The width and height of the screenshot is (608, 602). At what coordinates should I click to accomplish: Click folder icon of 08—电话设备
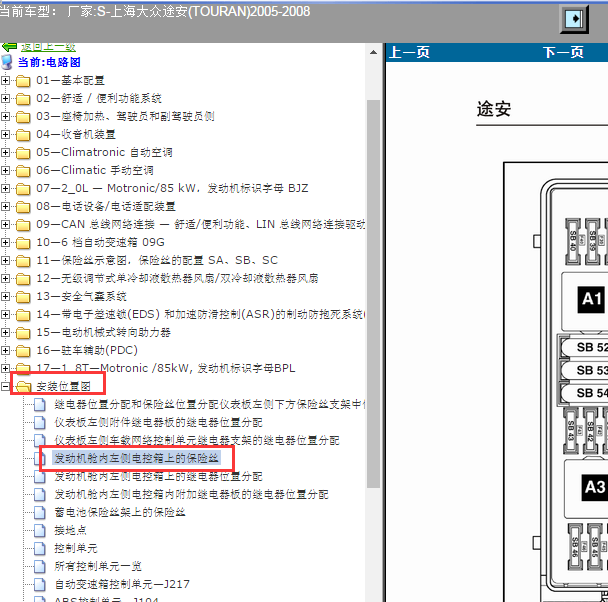pos(23,207)
